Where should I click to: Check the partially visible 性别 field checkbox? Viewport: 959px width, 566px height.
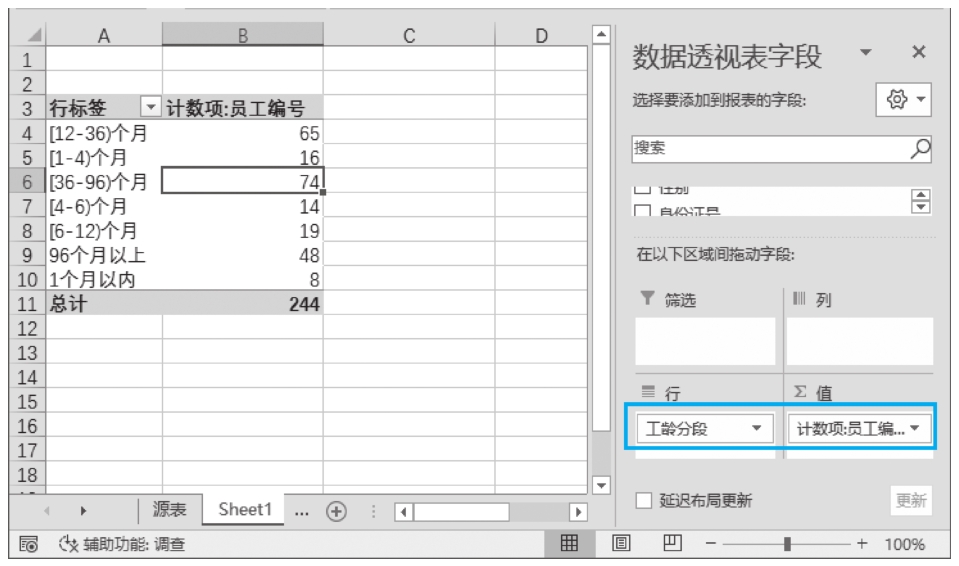click(642, 189)
